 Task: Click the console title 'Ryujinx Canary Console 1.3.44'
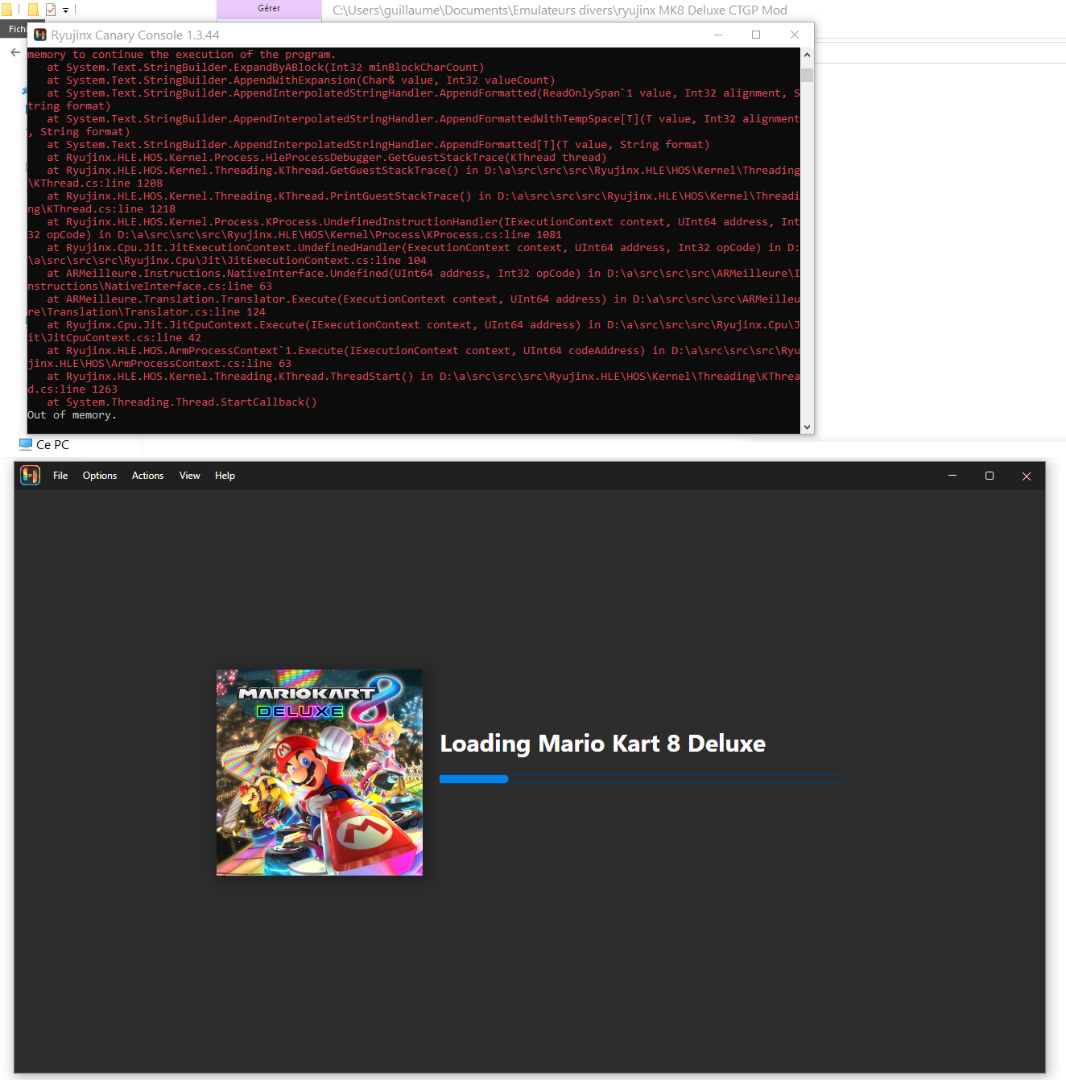[135, 35]
